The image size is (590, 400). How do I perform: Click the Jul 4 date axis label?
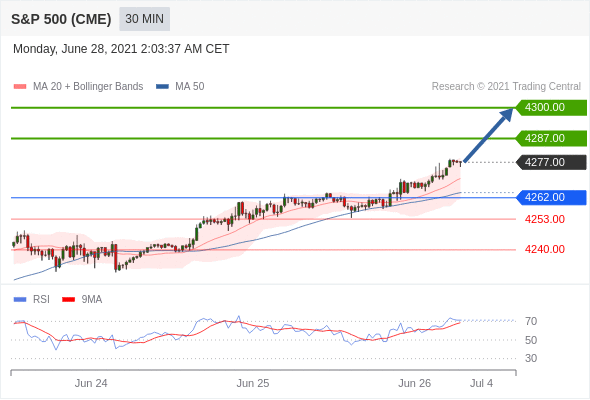[x=481, y=383]
